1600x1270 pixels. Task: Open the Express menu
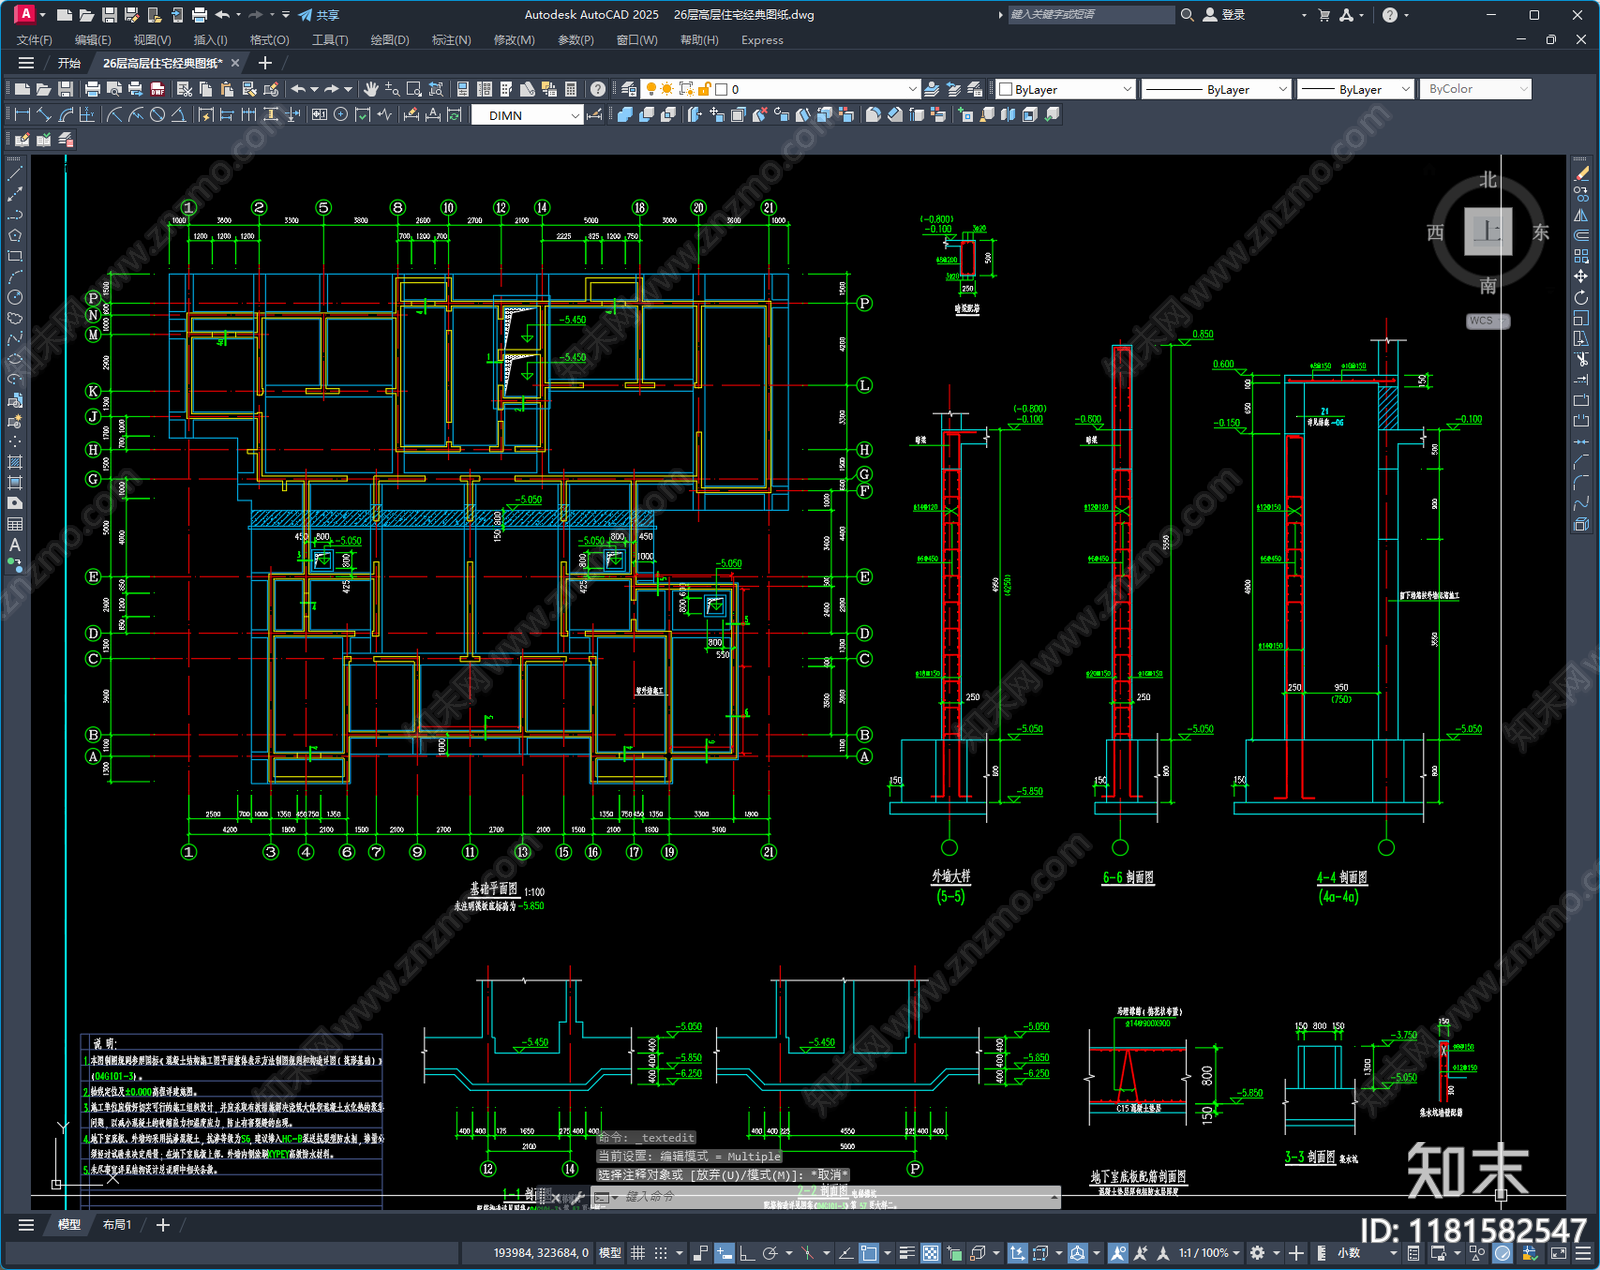coord(762,40)
